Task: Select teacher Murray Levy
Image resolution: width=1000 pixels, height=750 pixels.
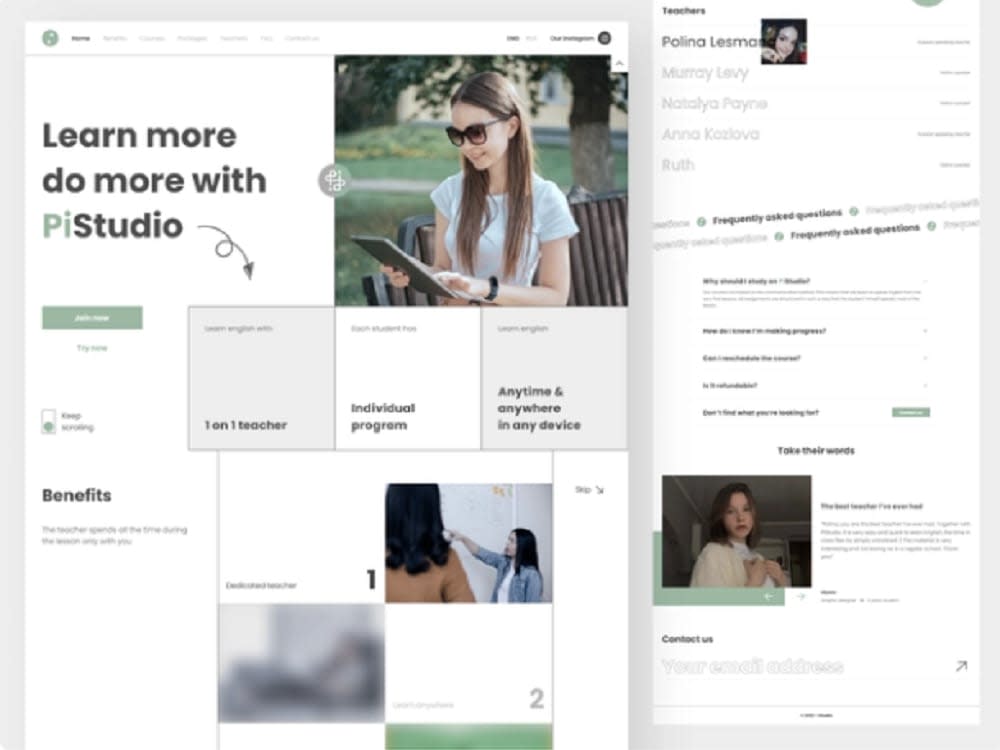Action: (705, 73)
